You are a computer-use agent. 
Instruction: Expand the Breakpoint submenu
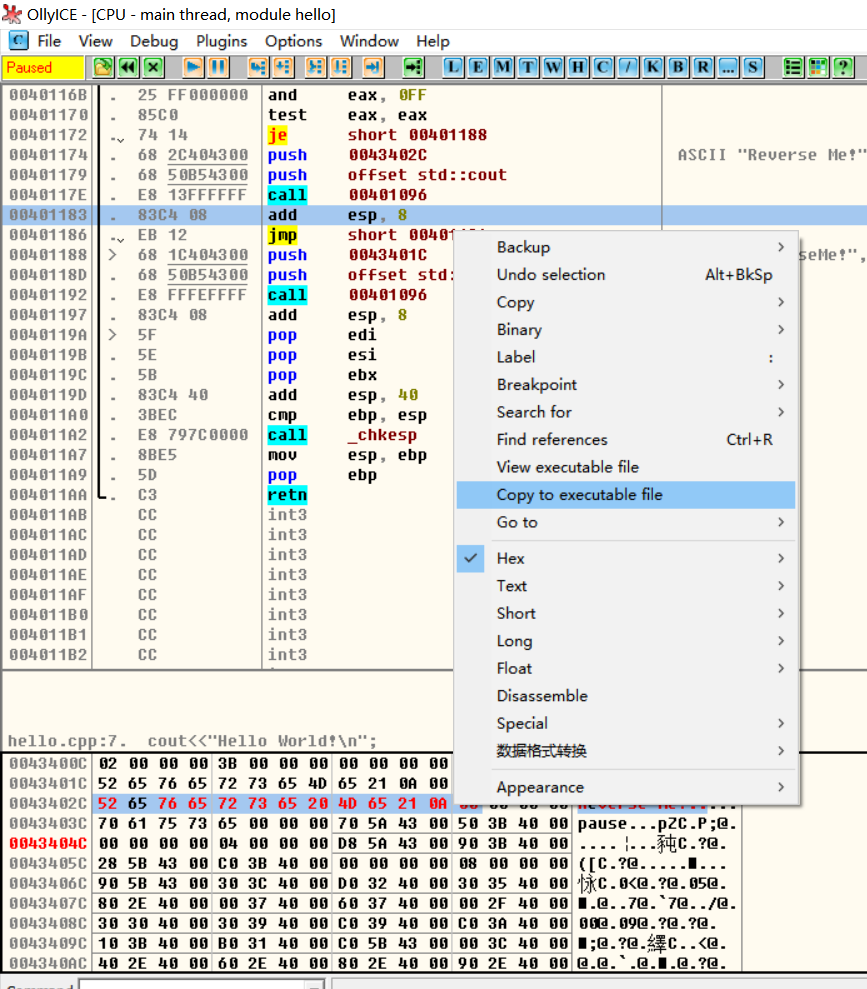point(537,384)
